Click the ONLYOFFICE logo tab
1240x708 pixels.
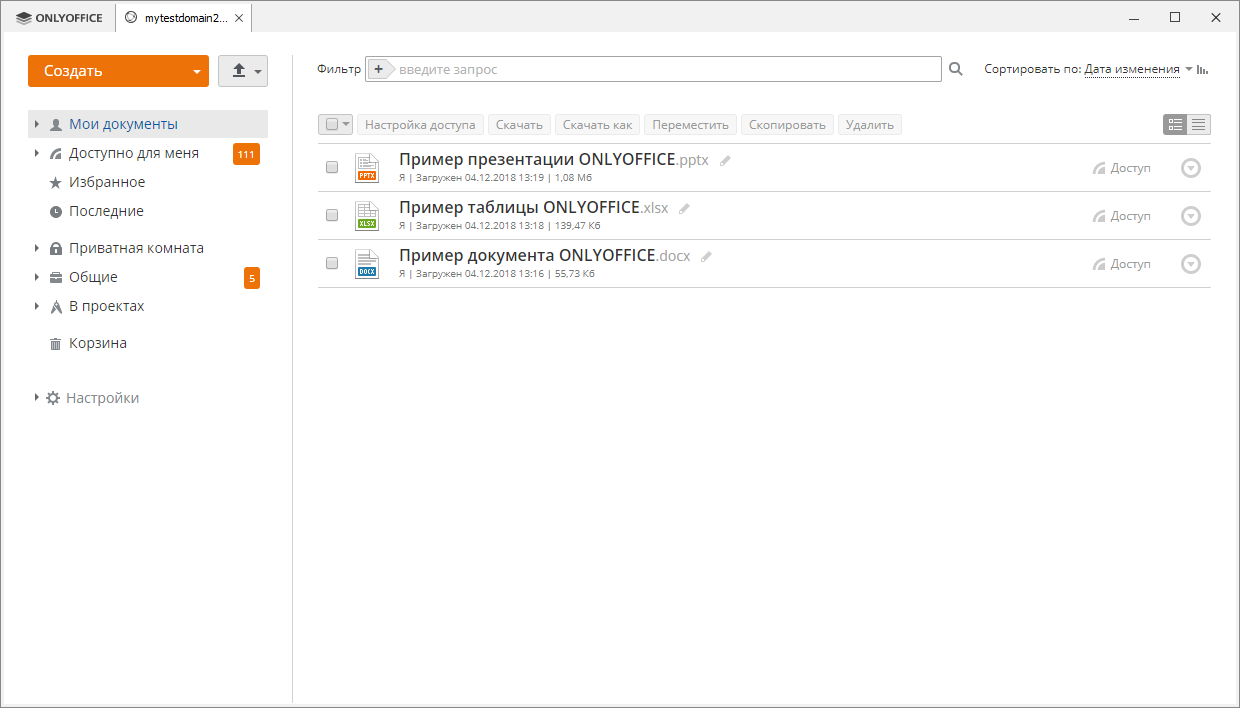tap(59, 17)
